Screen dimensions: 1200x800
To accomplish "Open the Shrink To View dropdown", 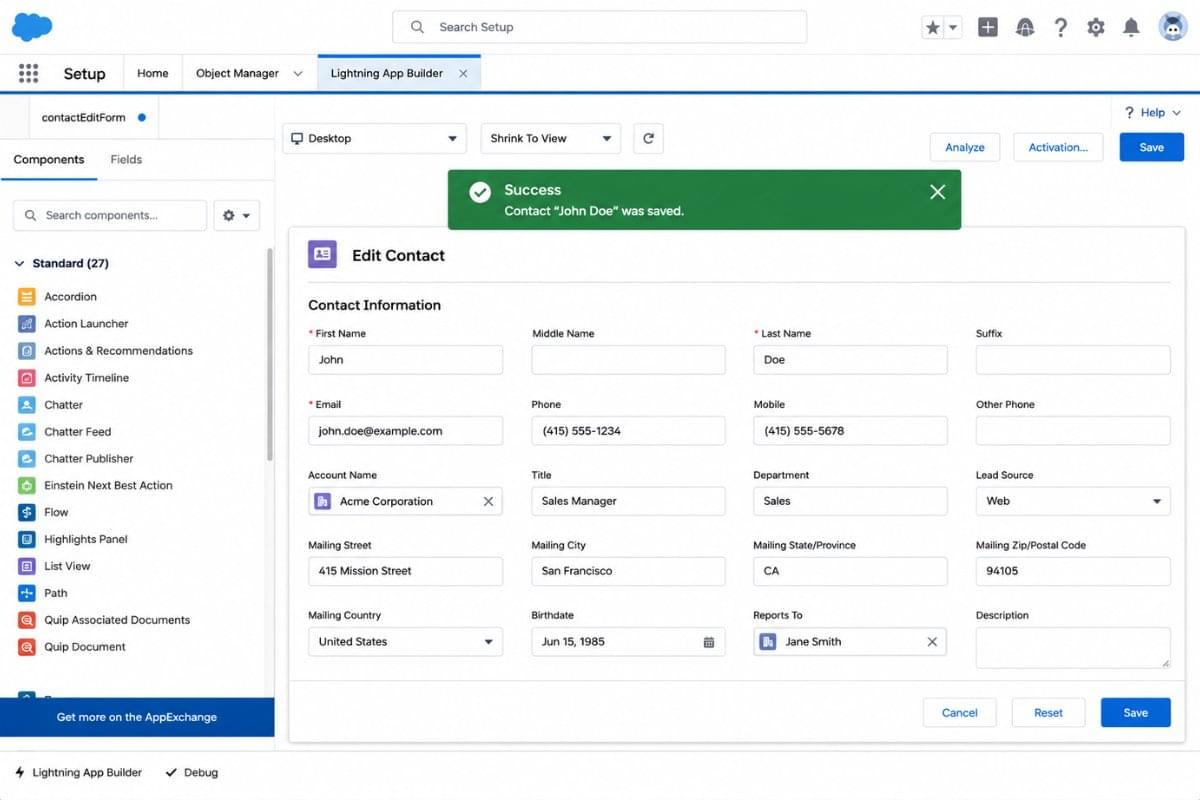I will (x=550, y=138).
